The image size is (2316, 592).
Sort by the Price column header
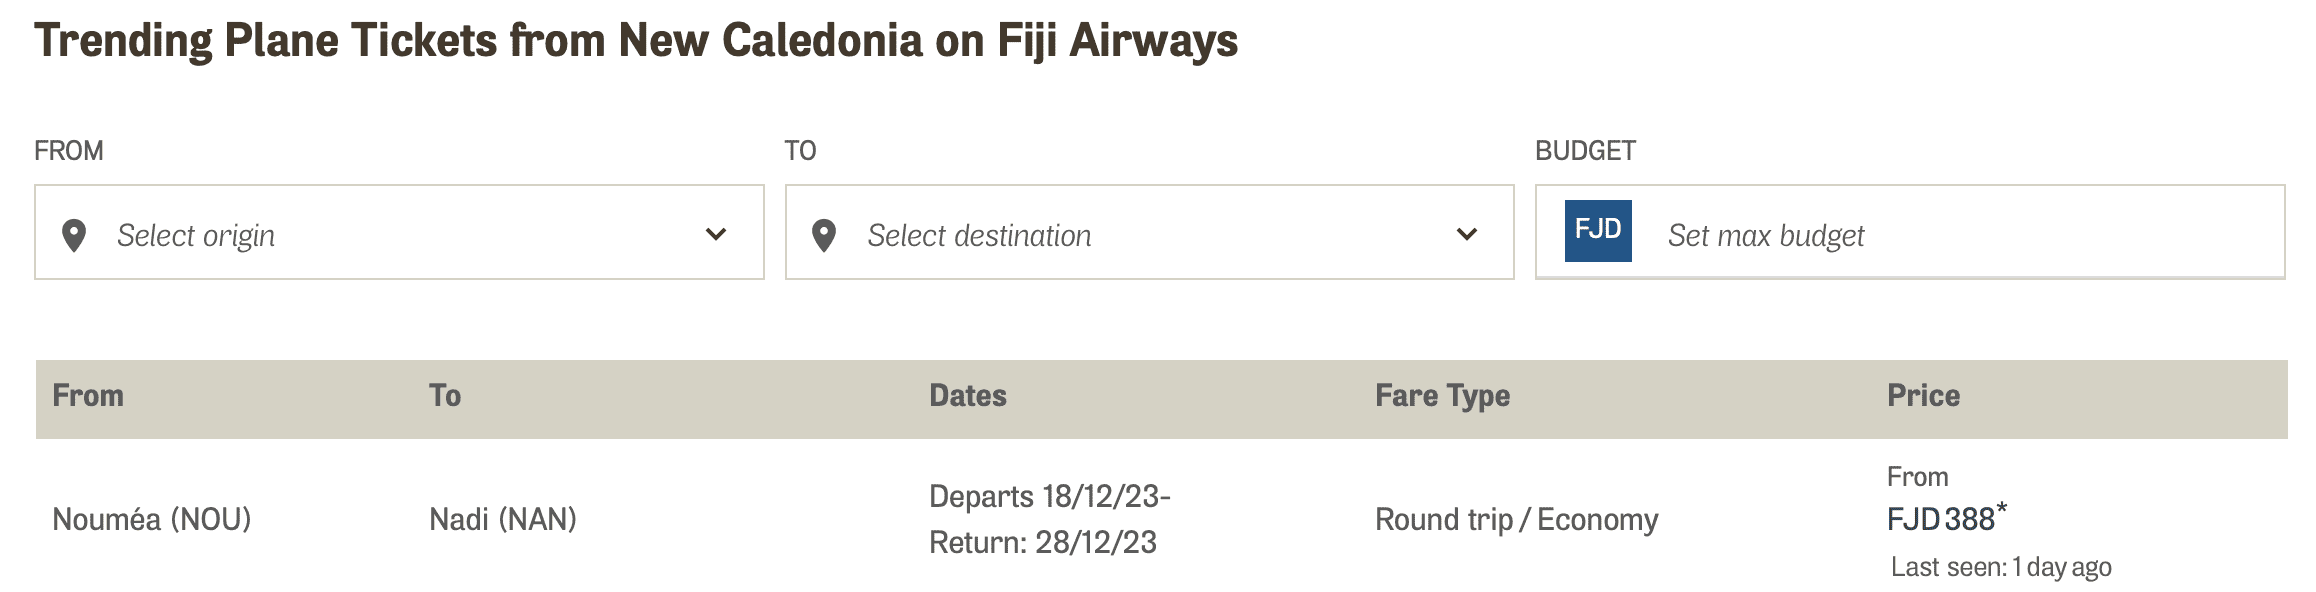coord(1923,396)
